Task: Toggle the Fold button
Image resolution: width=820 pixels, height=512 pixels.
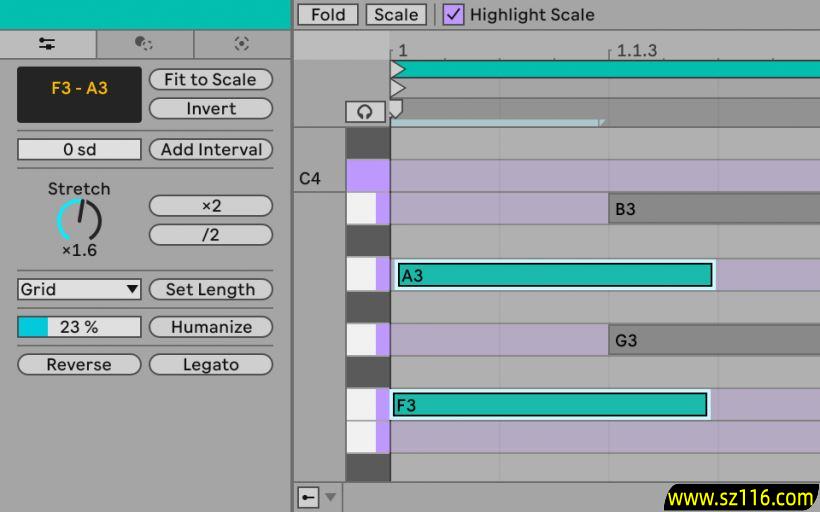Action: pos(327,14)
